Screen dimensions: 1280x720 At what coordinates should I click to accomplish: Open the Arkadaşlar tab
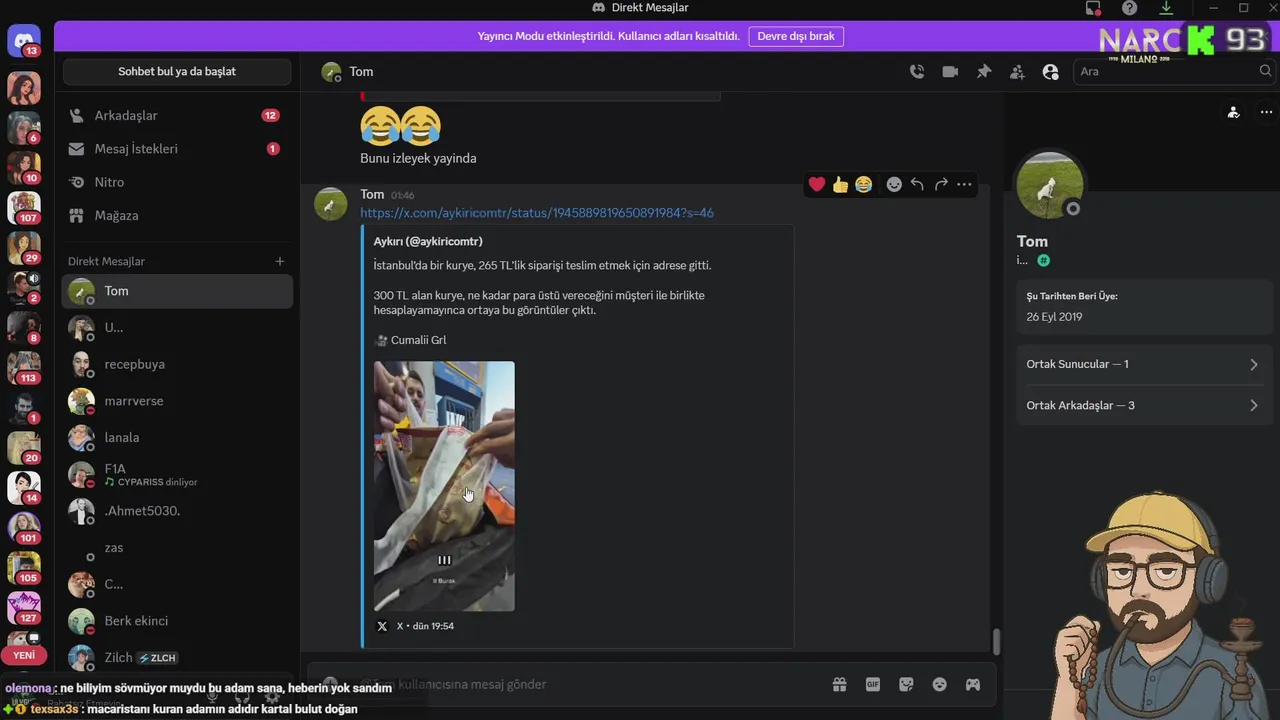pyautogui.click(x=177, y=116)
